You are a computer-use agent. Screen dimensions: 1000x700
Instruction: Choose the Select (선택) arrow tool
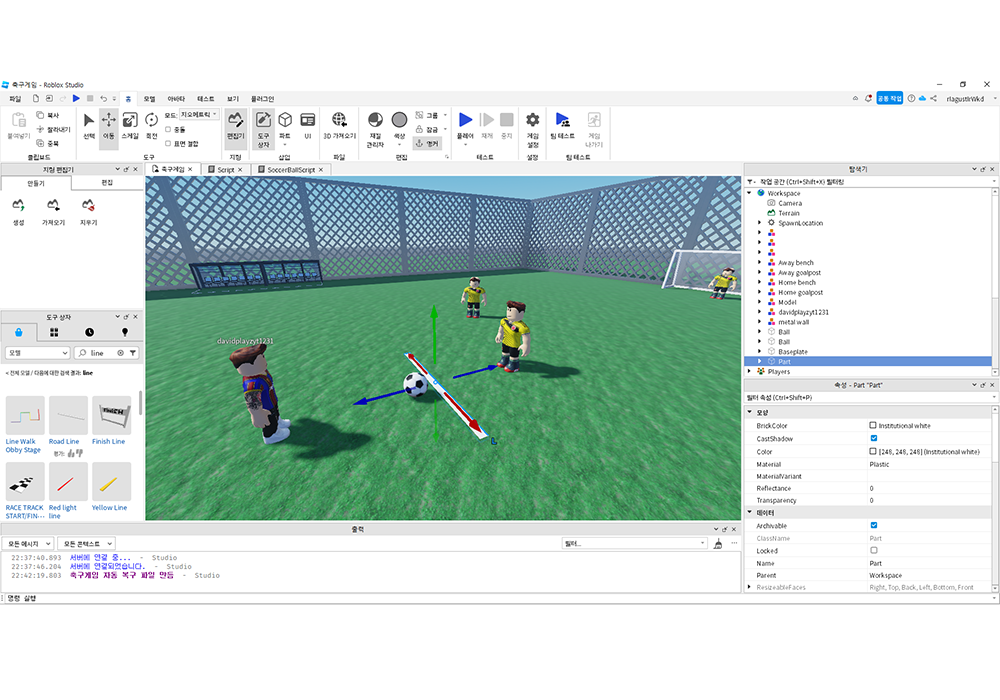coord(89,126)
